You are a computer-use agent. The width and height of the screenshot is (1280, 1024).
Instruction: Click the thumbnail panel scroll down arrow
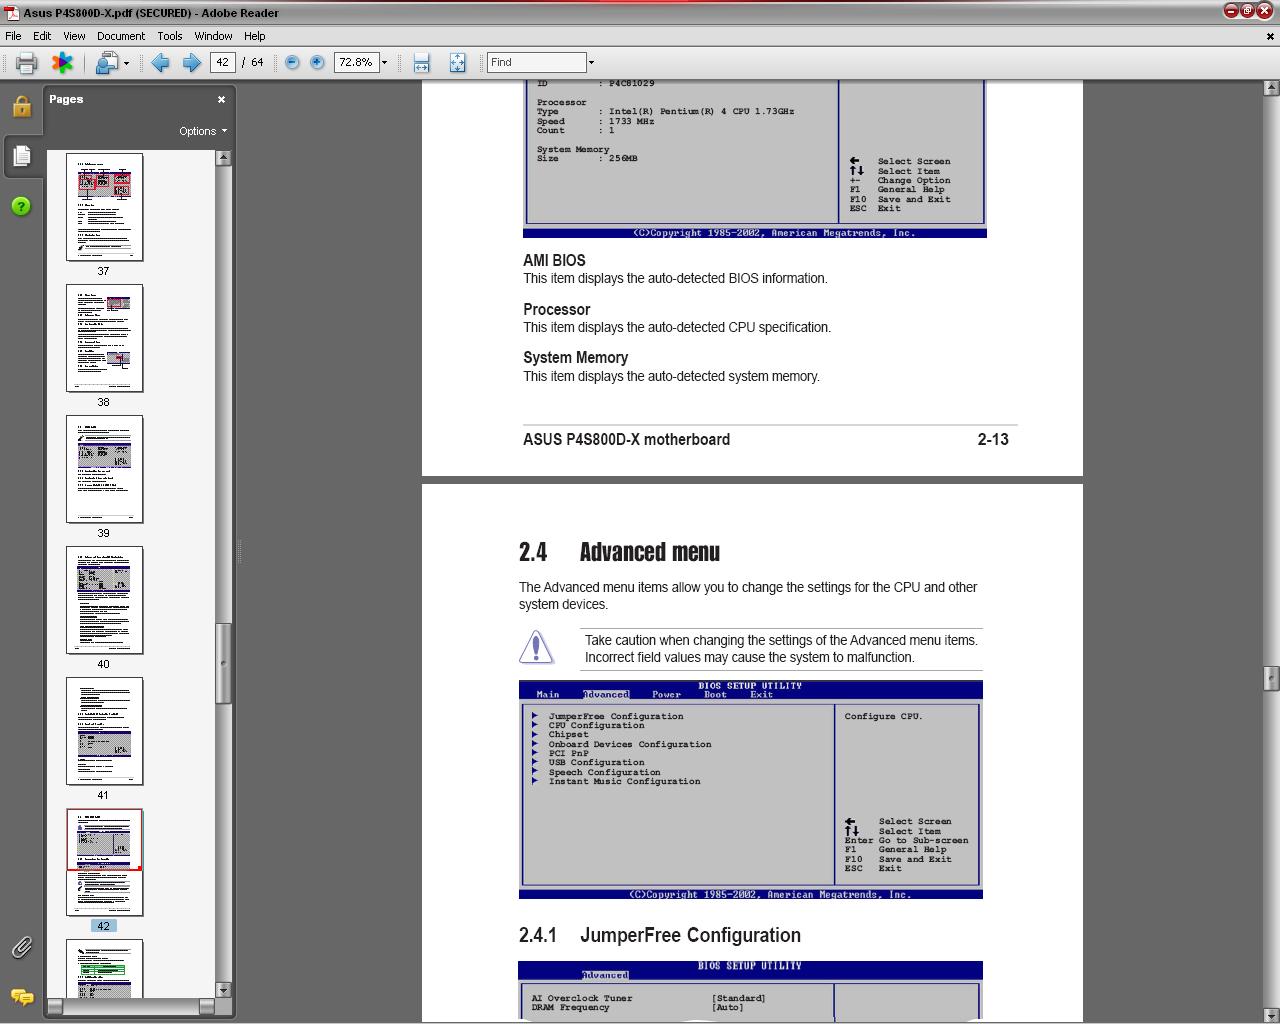tap(223, 990)
